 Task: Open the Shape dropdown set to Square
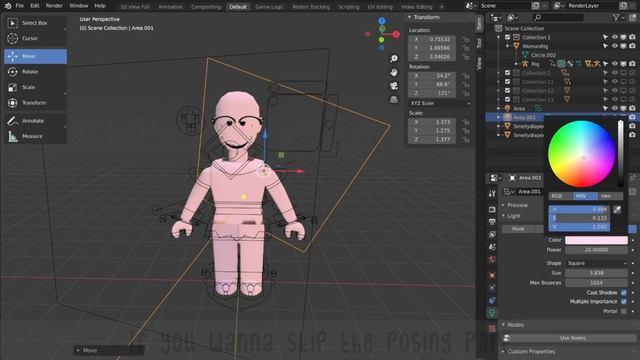coord(597,263)
